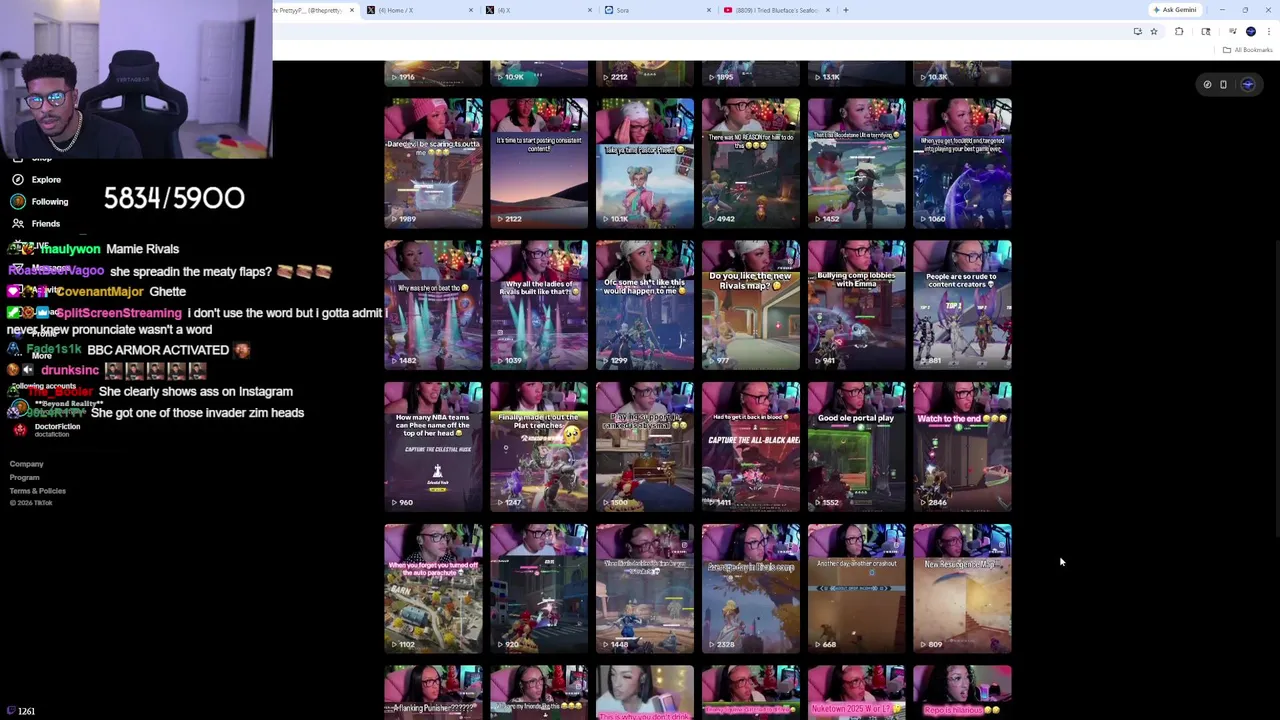This screenshot has height=720, width=1280.
Task: Switch to the Sora tab
Action: (x=657, y=10)
